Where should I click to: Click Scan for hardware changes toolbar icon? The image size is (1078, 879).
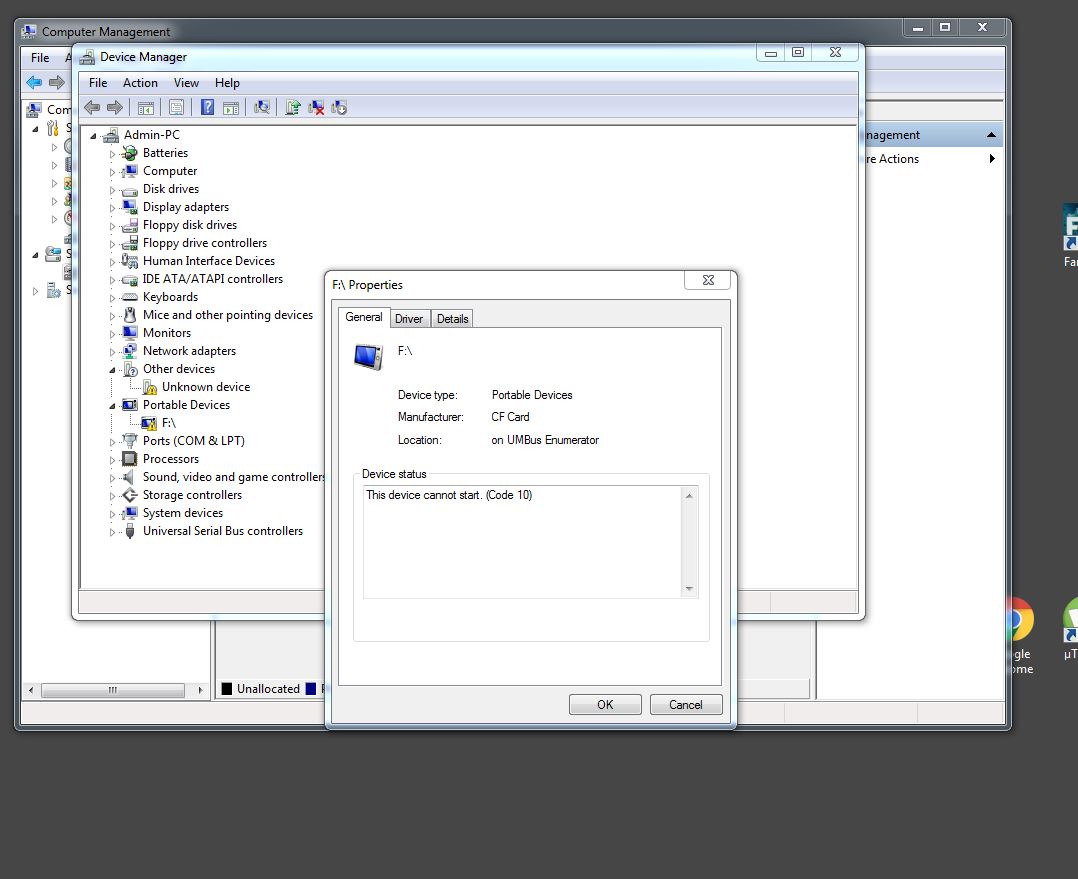click(262, 107)
